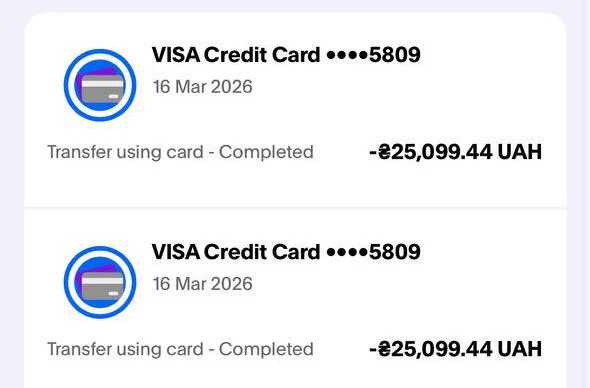This screenshot has width=590, height=388.
Task: Tap the bottom transaction's credit card icon
Action: (100, 282)
